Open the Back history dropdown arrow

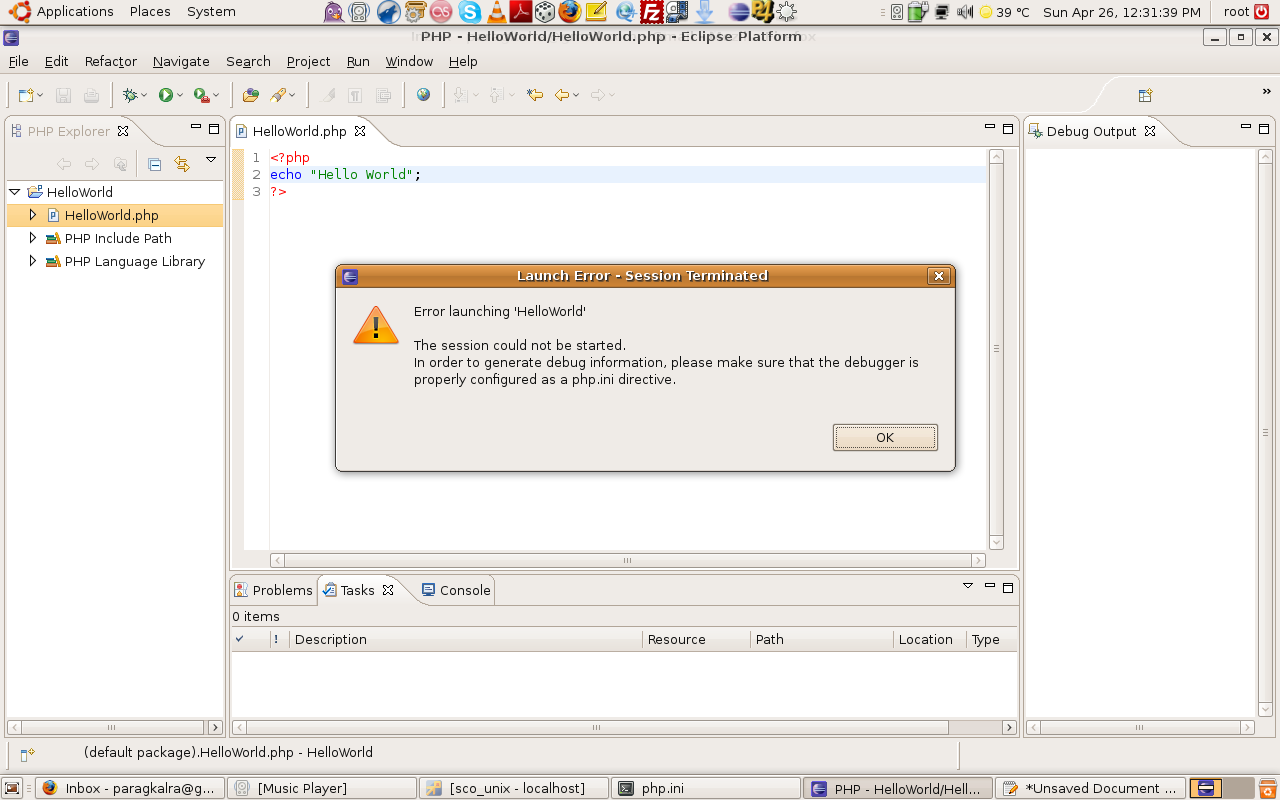point(576,96)
